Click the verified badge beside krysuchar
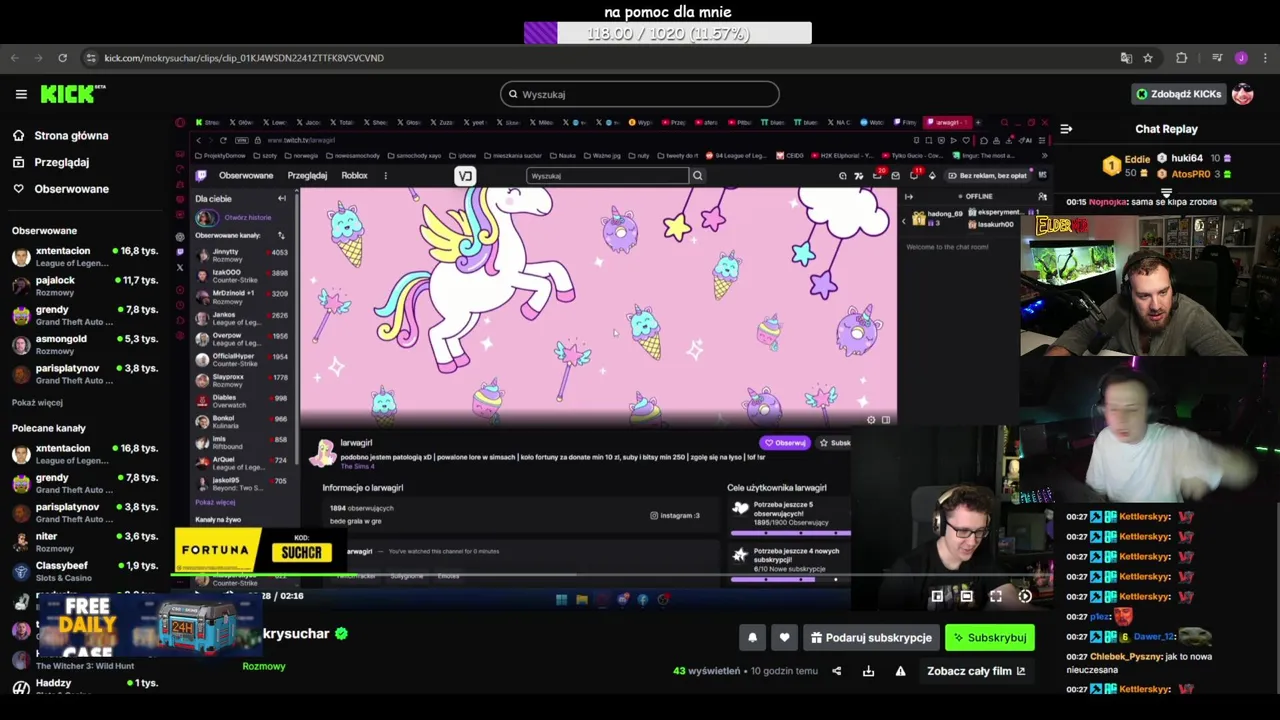This screenshot has height=720, width=1280. click(x=341, y=634)
